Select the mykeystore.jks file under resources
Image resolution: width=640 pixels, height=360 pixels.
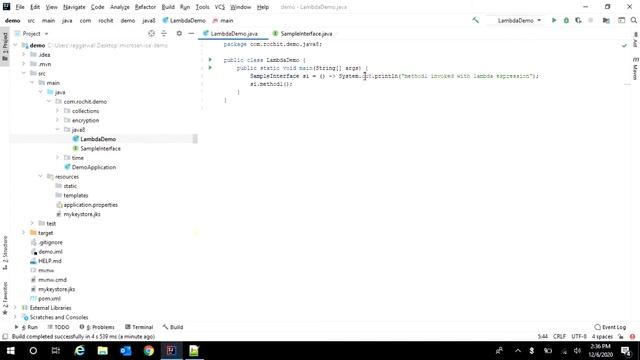(82, 214)
